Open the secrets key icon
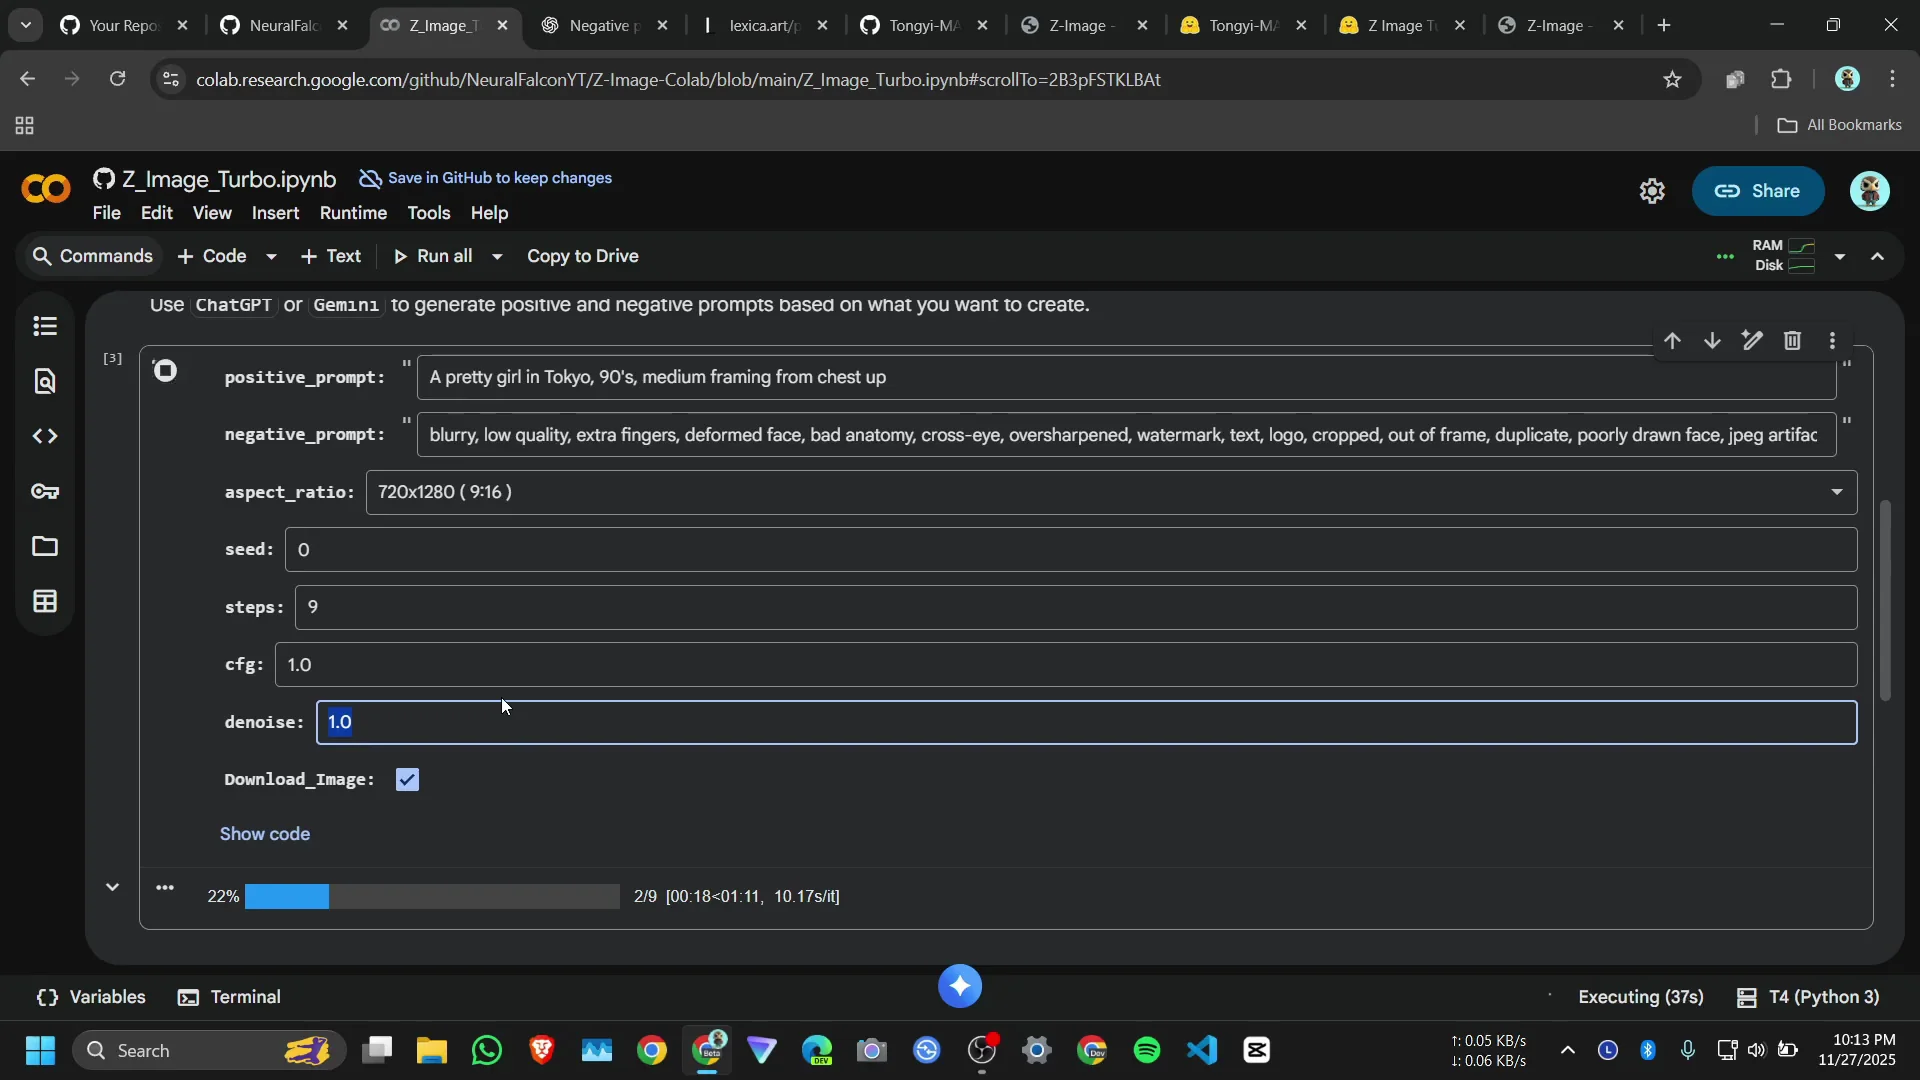This screenshot has width=1920, height=1080. 45,491
